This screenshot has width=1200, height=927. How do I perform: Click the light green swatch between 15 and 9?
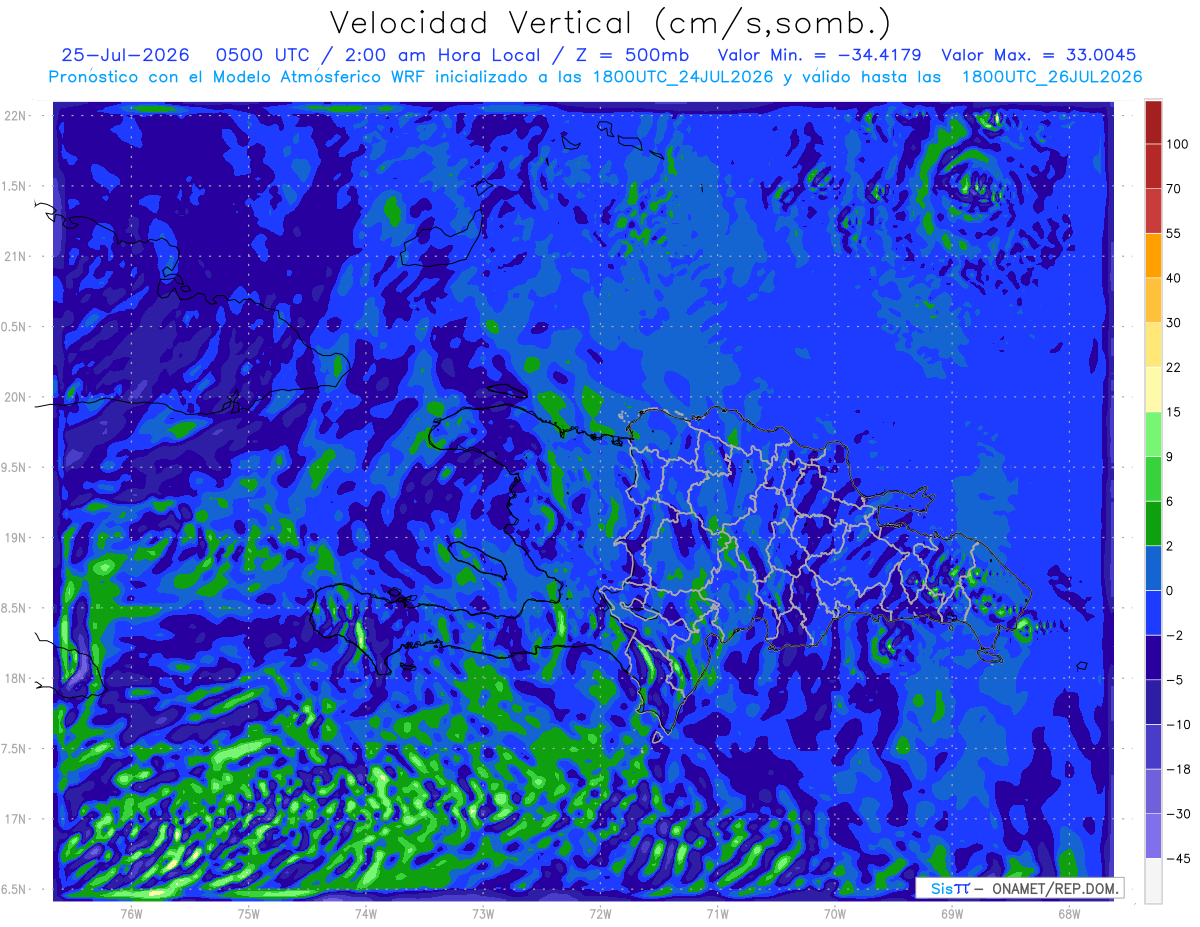(x=1153, y=434)
